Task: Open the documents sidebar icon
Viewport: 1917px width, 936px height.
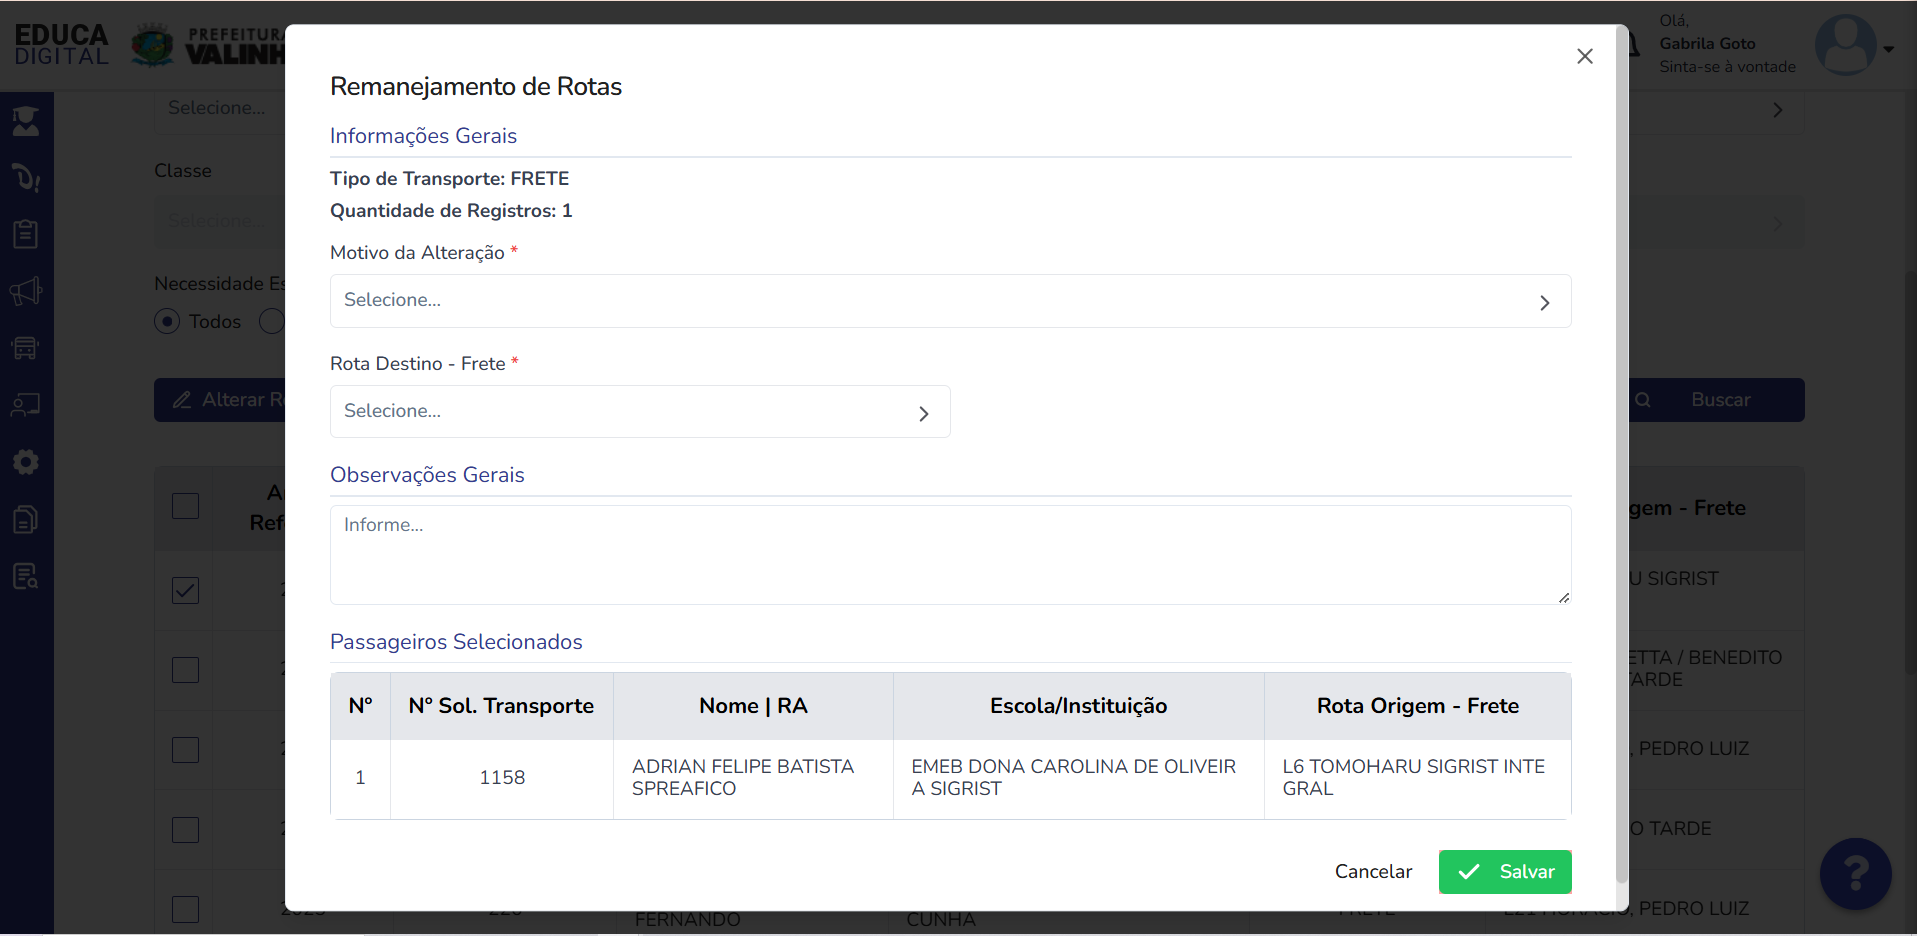Action: tap(26, 519)
